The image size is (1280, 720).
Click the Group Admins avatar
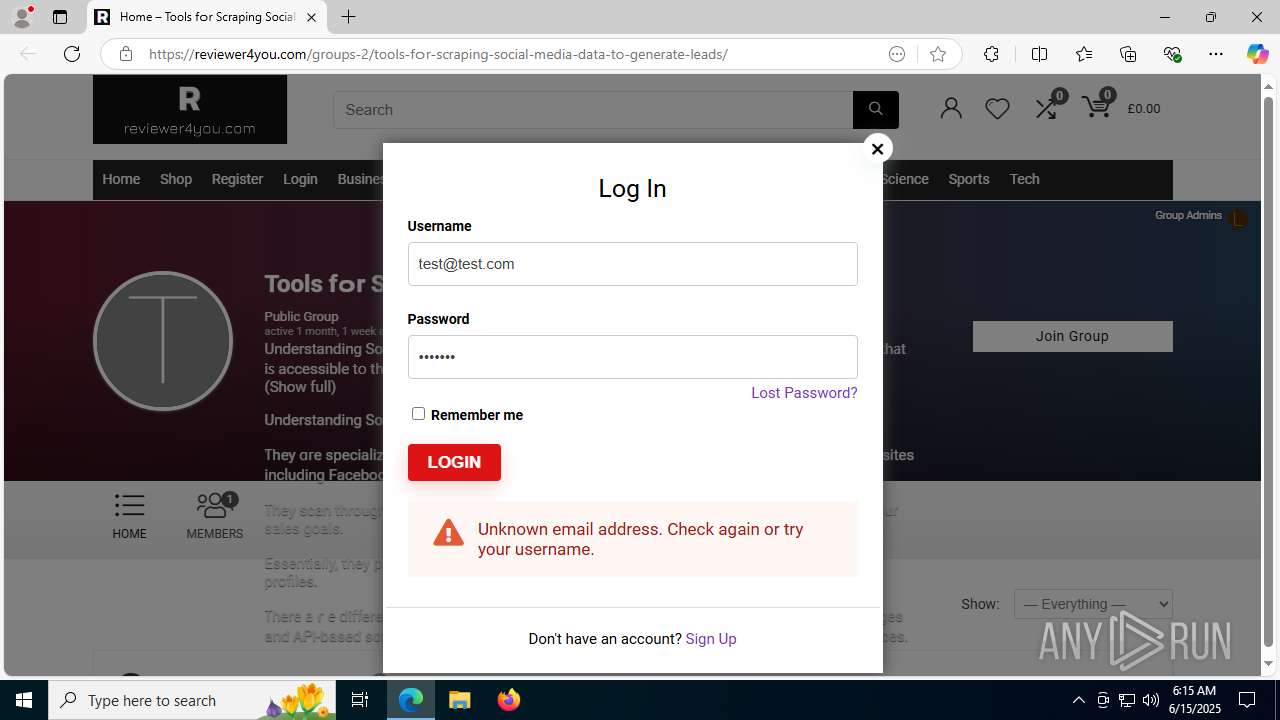coord(1238,217)
